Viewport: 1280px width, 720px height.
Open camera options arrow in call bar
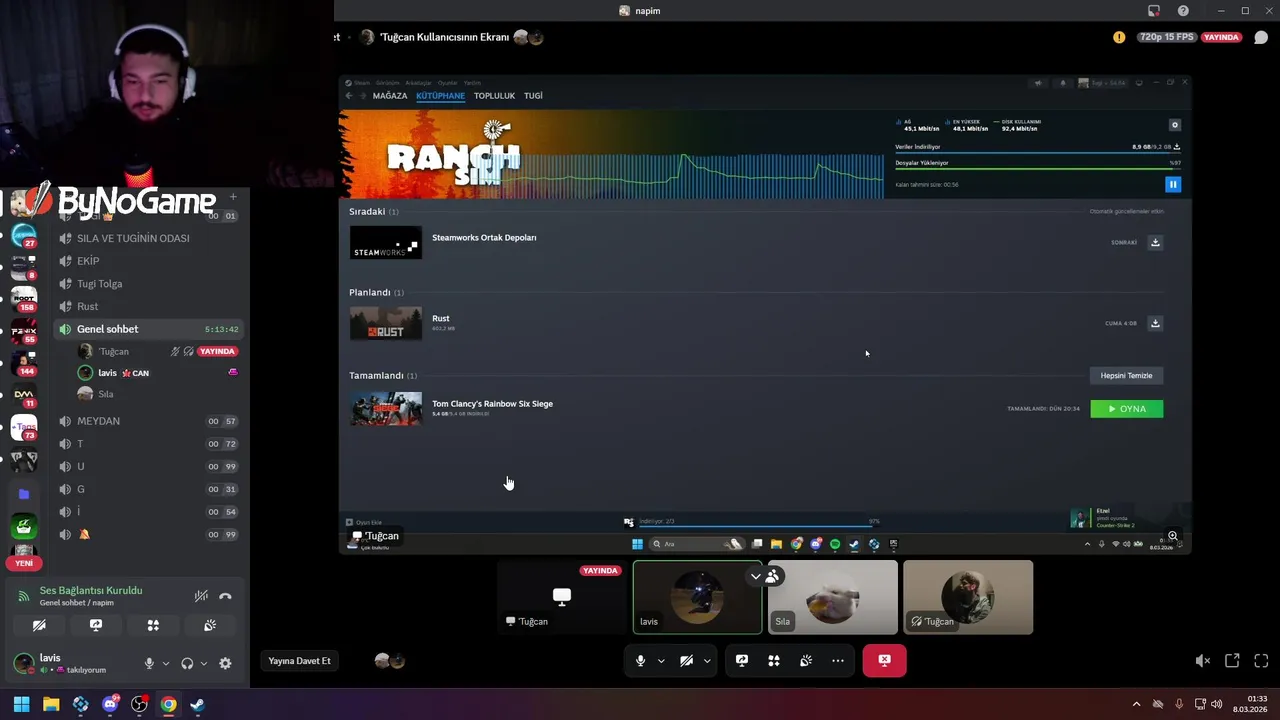coord(707,661)
